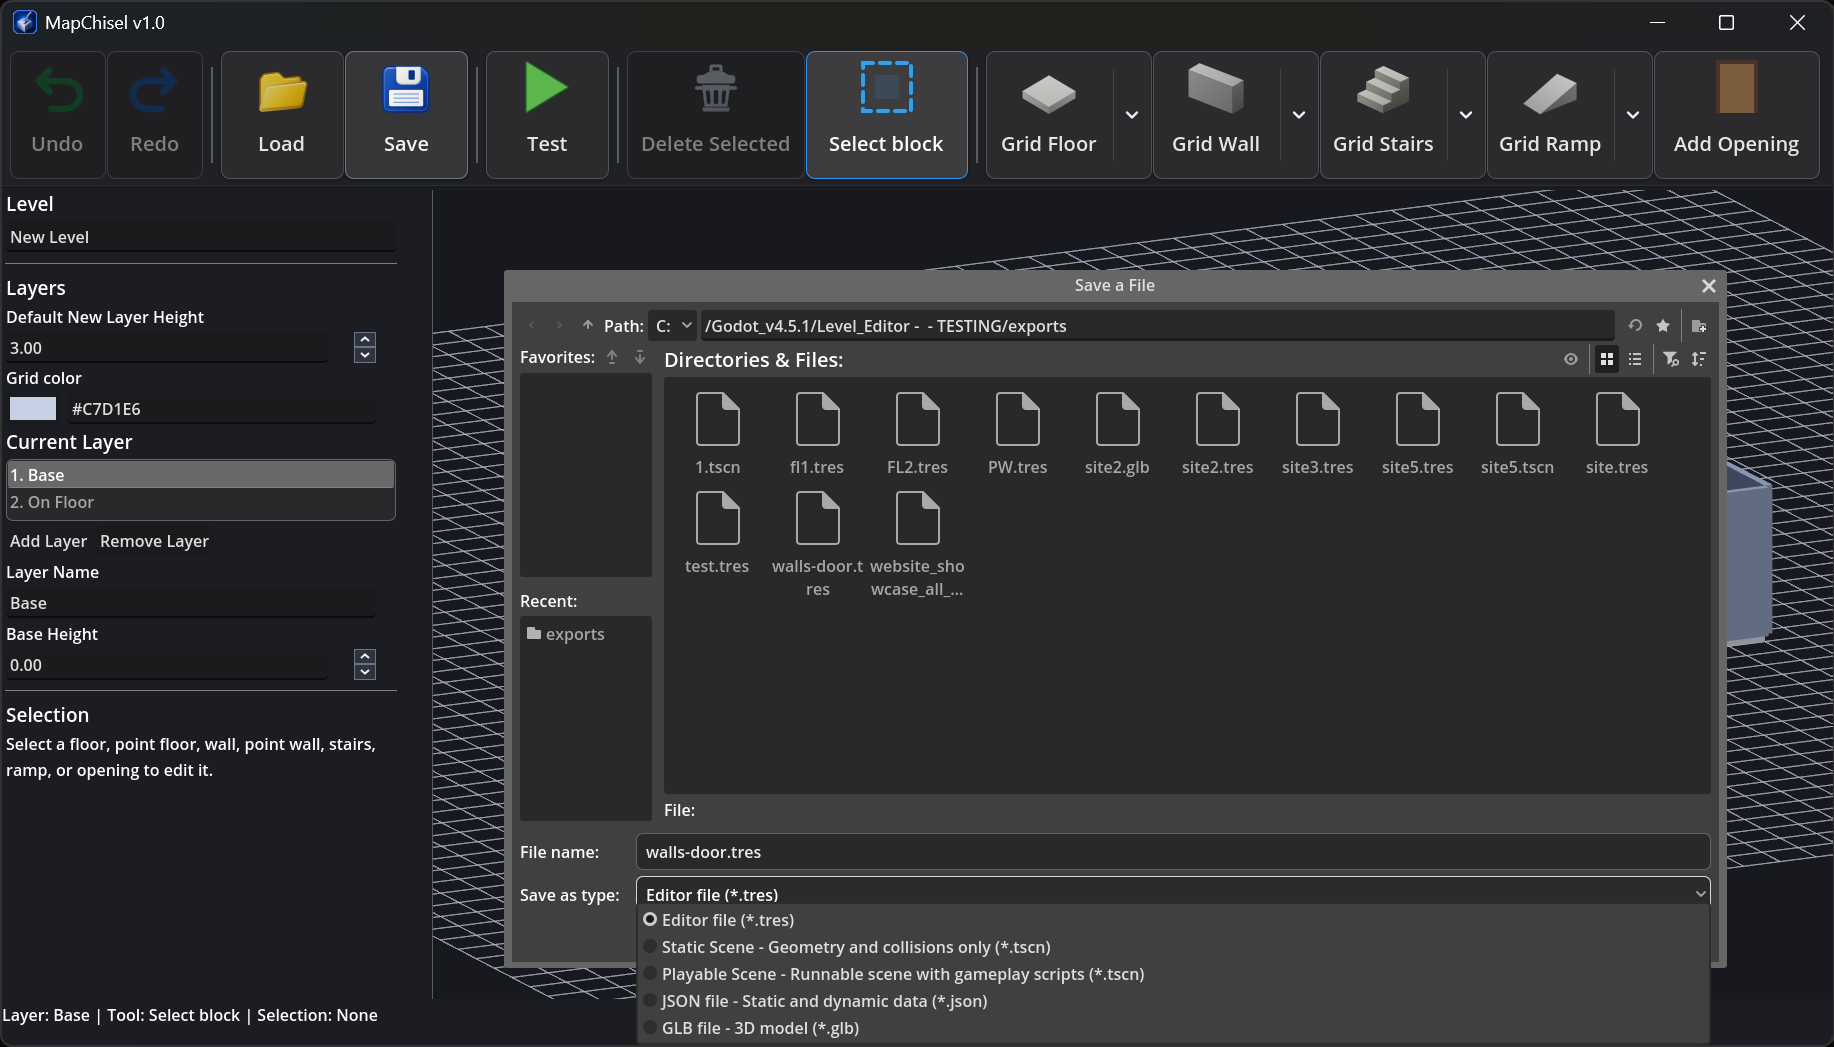Open the Load level folder icon
This screenshot has width=1834, height=1047.
pyautogui.click(x=281, y=115)
